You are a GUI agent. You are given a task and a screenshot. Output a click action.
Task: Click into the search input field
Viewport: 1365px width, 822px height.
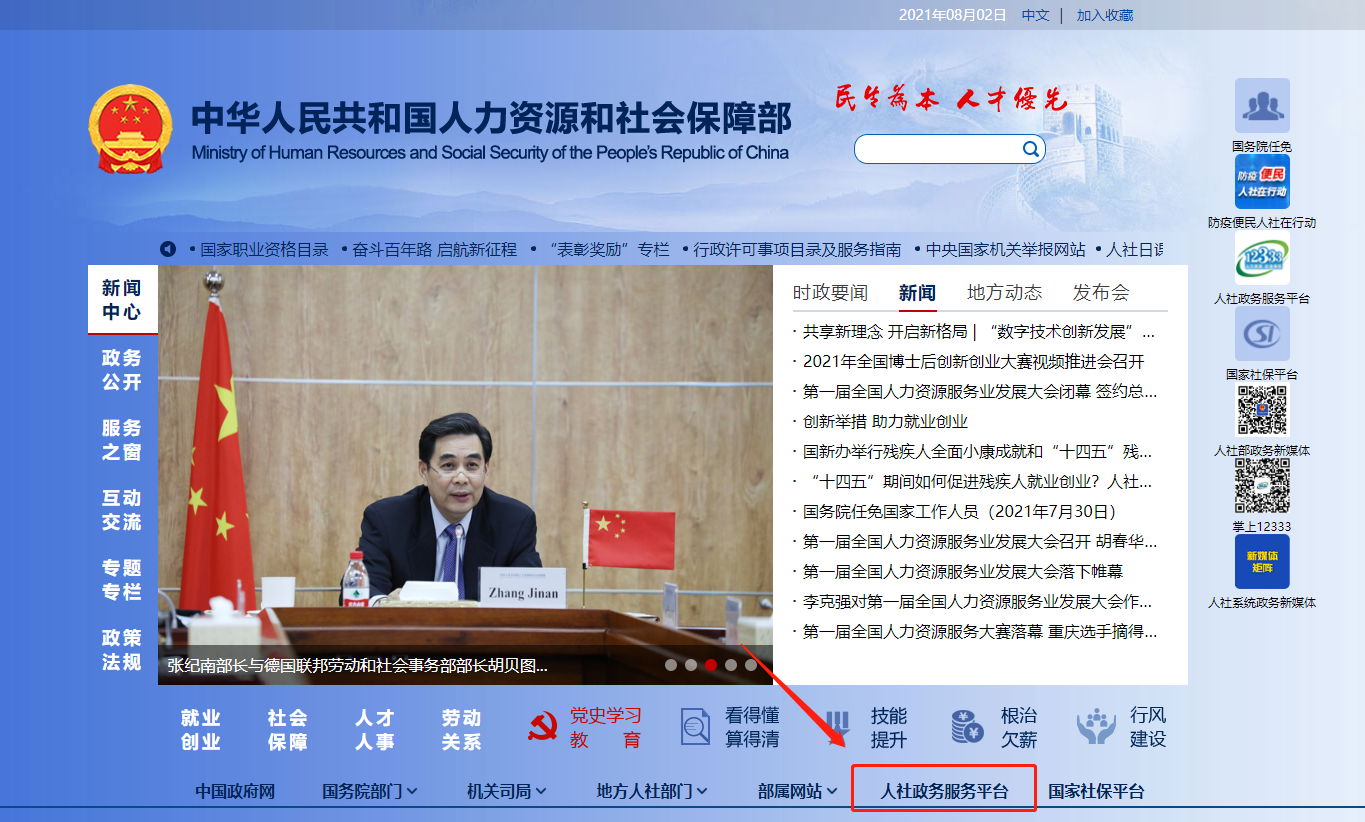click(937, 149)
